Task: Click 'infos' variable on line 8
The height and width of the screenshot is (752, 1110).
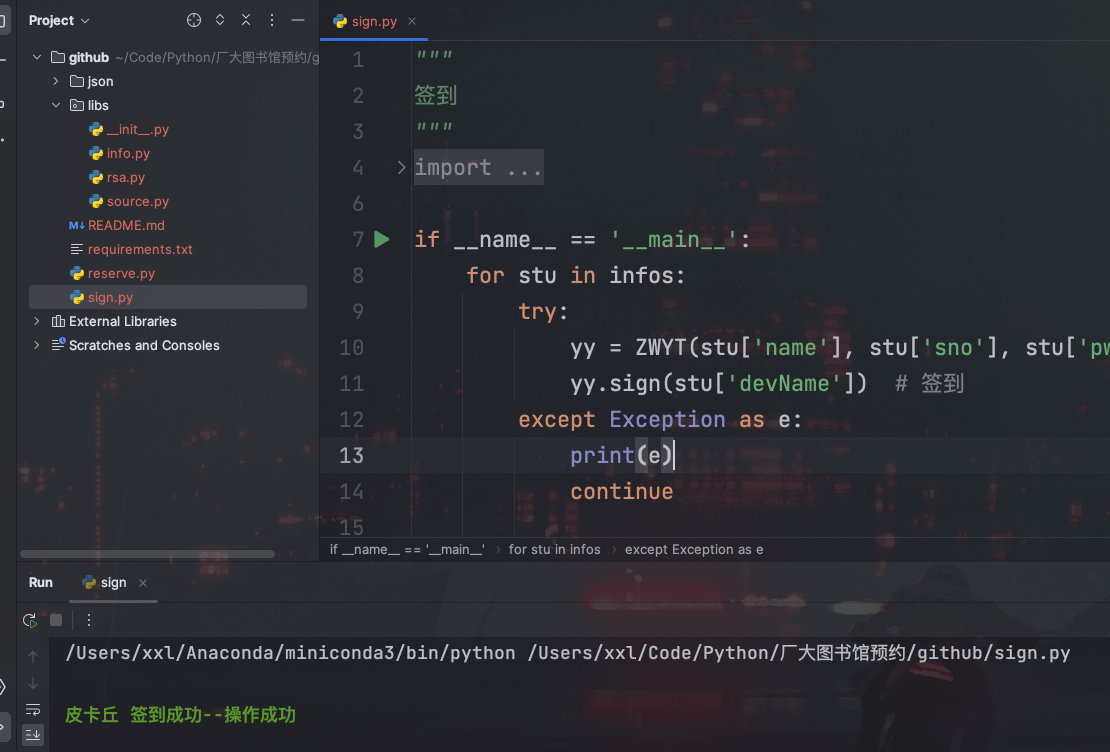Action: [x=640, y=275]
